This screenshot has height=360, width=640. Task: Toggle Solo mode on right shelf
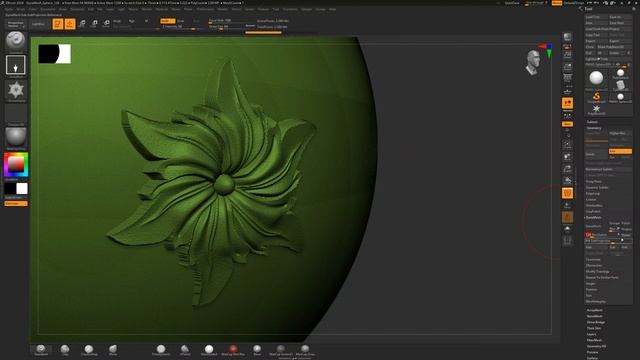[x=567, y=229]
